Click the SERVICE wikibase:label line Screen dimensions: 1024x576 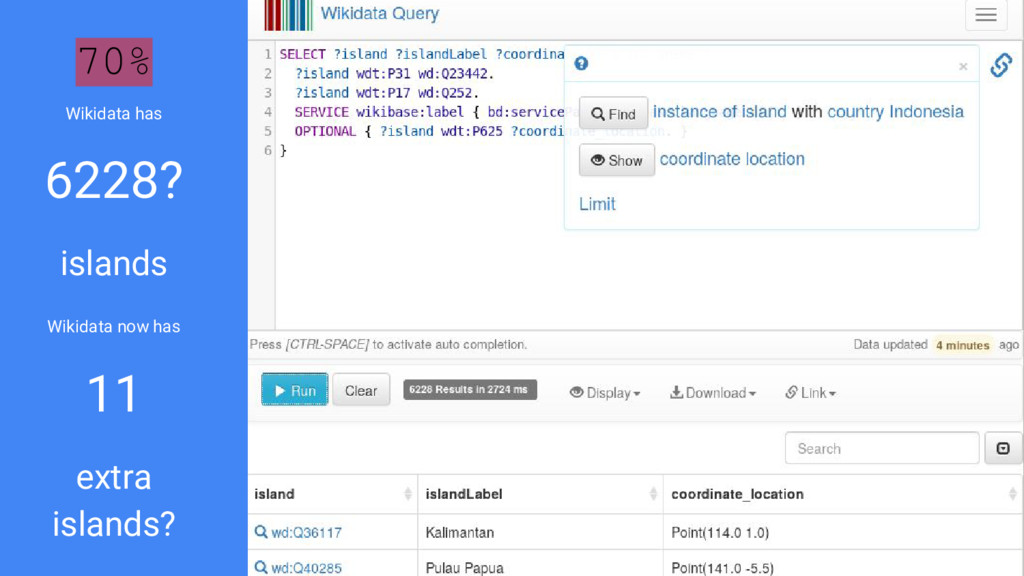click(x=429, y=112)
